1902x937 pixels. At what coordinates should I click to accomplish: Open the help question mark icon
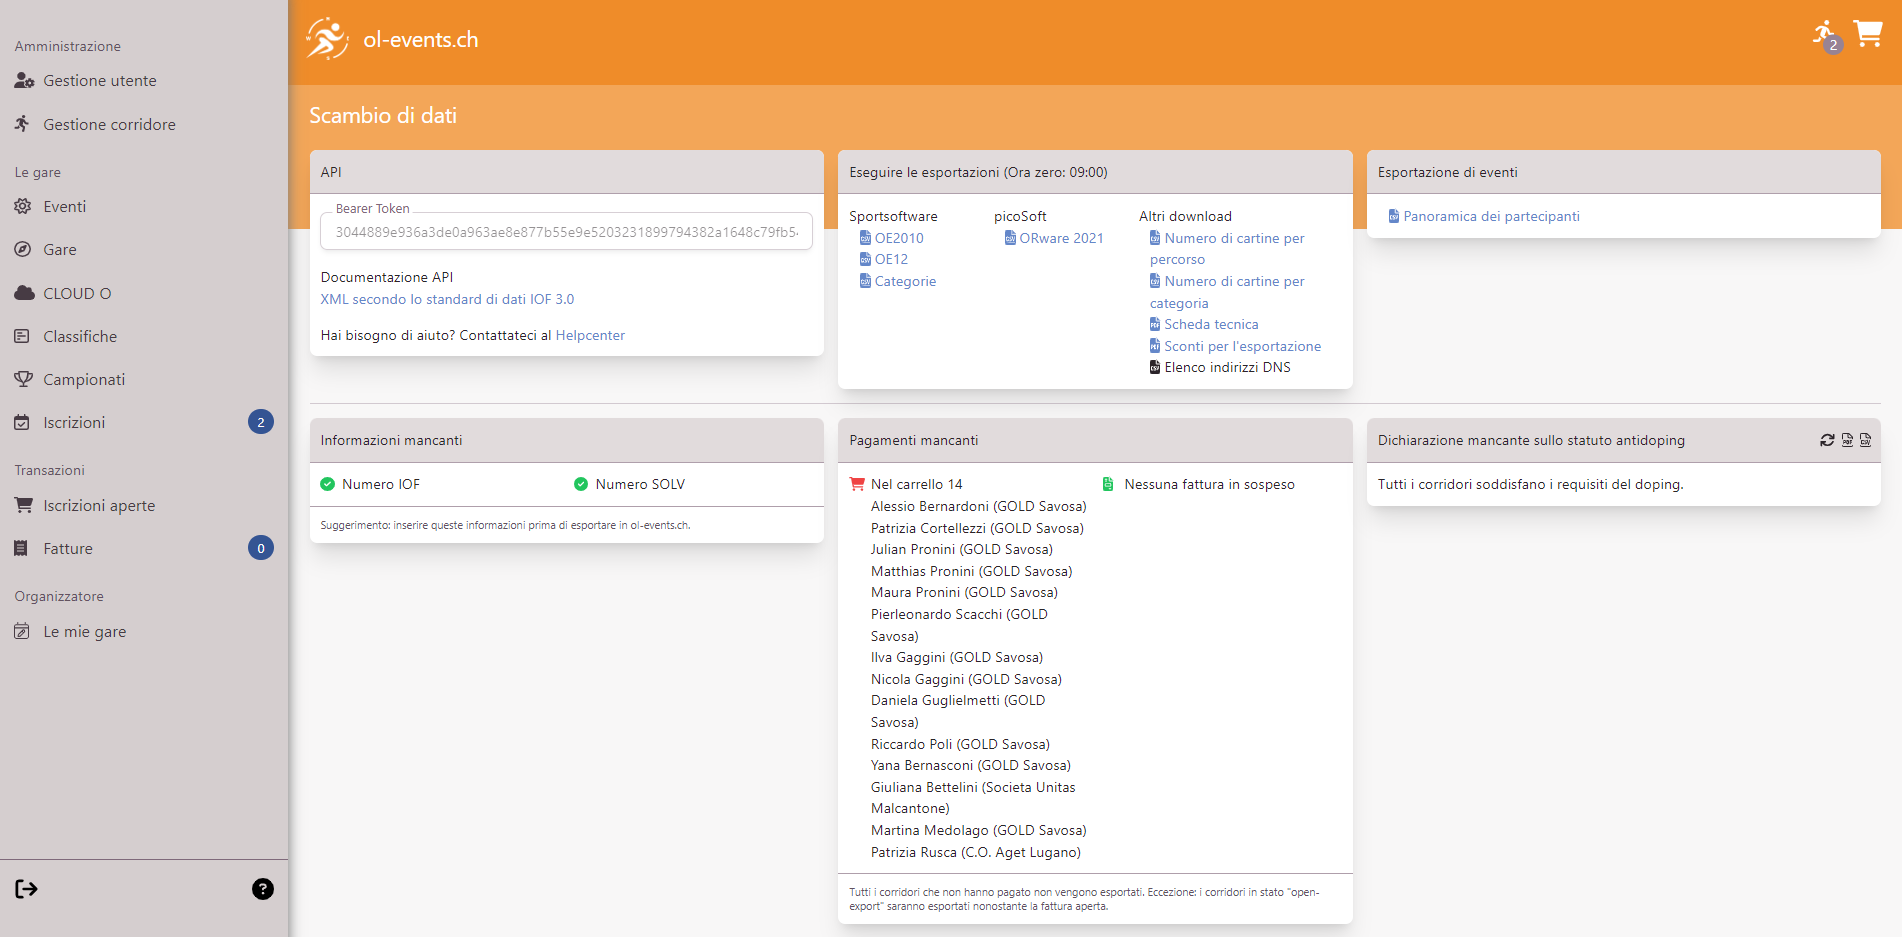click(x=263, y=889)
